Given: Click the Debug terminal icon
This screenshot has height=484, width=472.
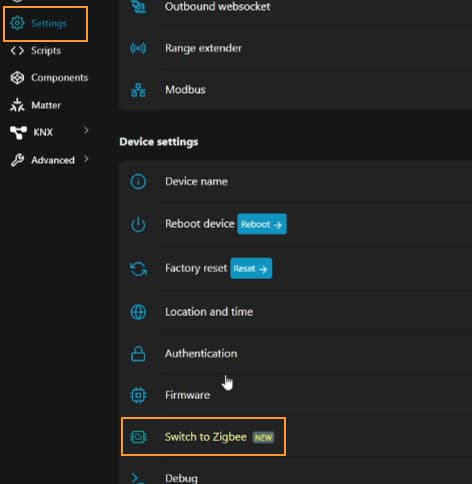Looking at the screenshot, I should point(138,478).
